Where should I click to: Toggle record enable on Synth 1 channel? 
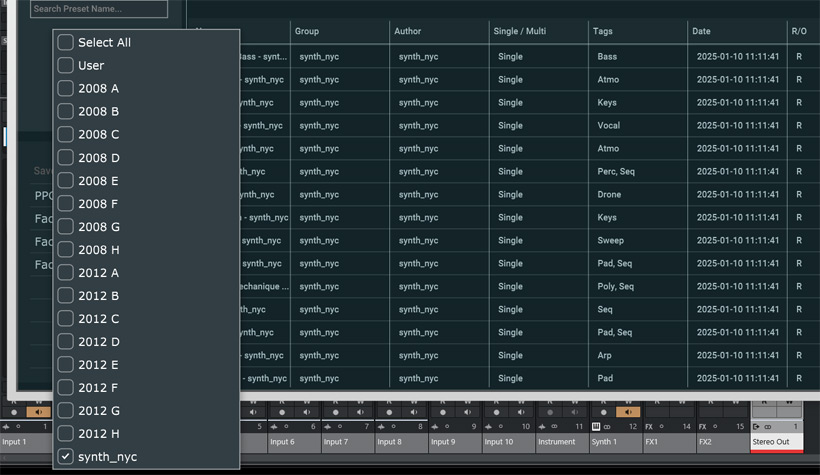coord(603,412)
